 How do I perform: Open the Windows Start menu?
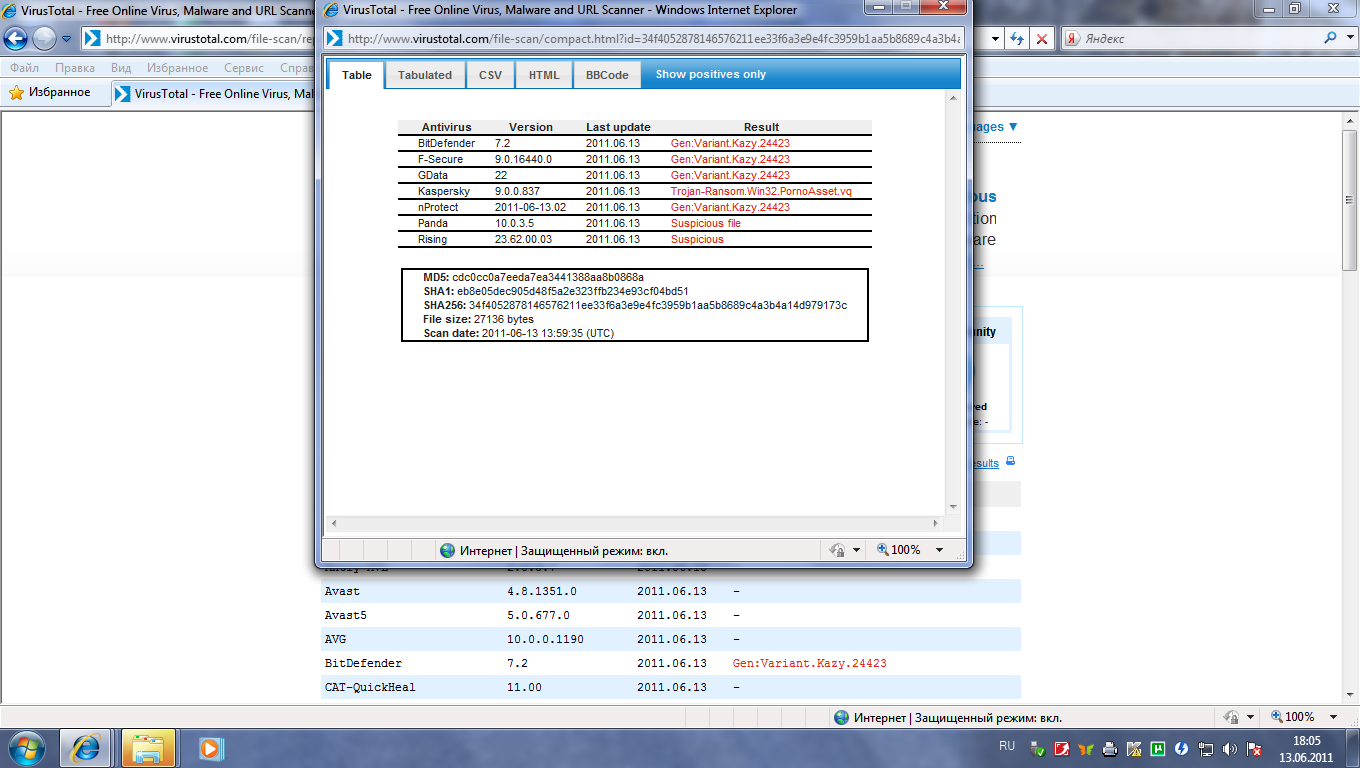point(26,748)
